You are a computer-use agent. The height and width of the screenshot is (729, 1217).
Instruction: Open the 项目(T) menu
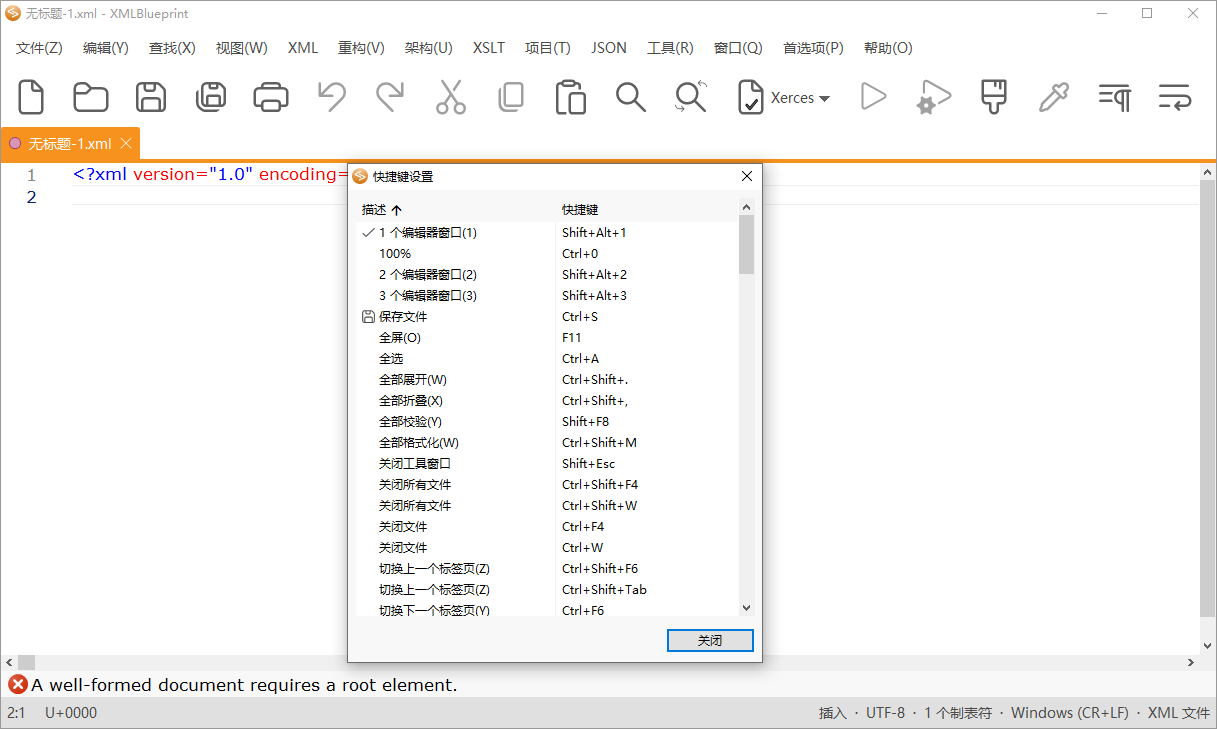pyautogui.click(x=548, y=48)
